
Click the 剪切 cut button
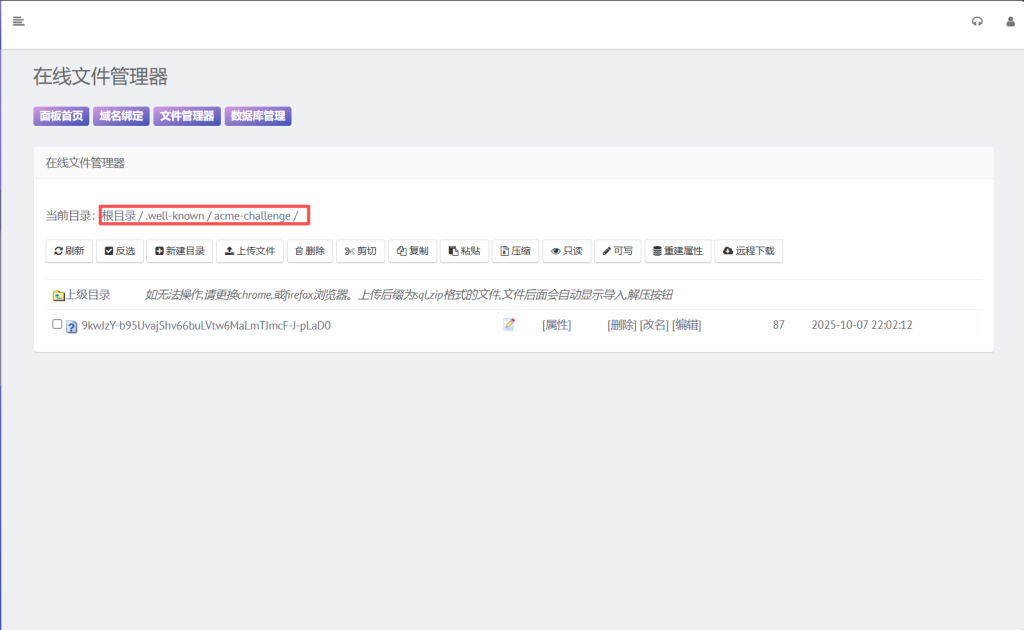pos(360,251)
